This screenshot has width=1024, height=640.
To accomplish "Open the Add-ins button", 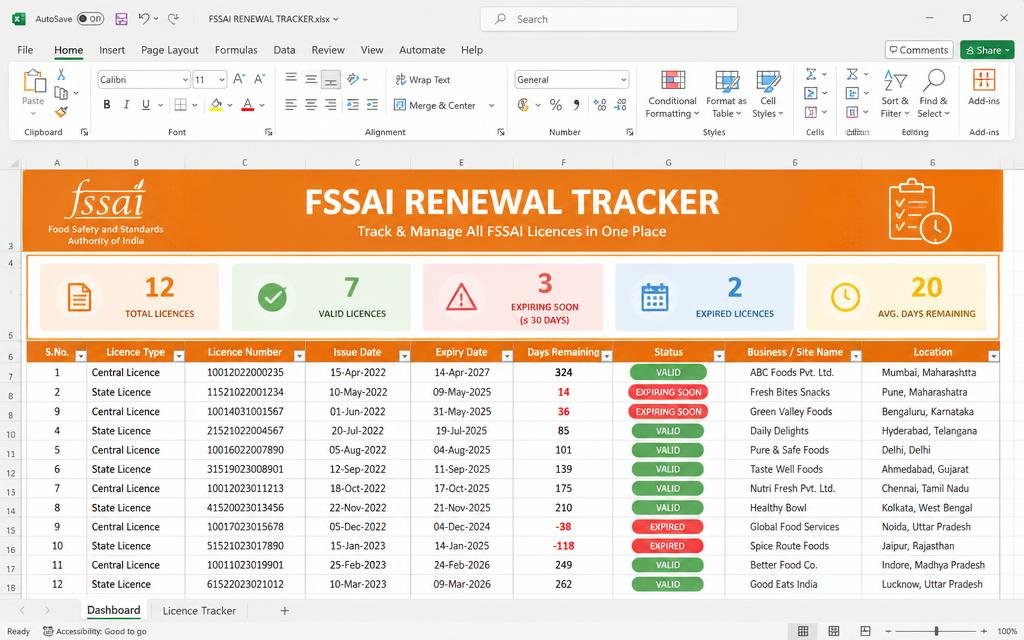I will point(984,88).
